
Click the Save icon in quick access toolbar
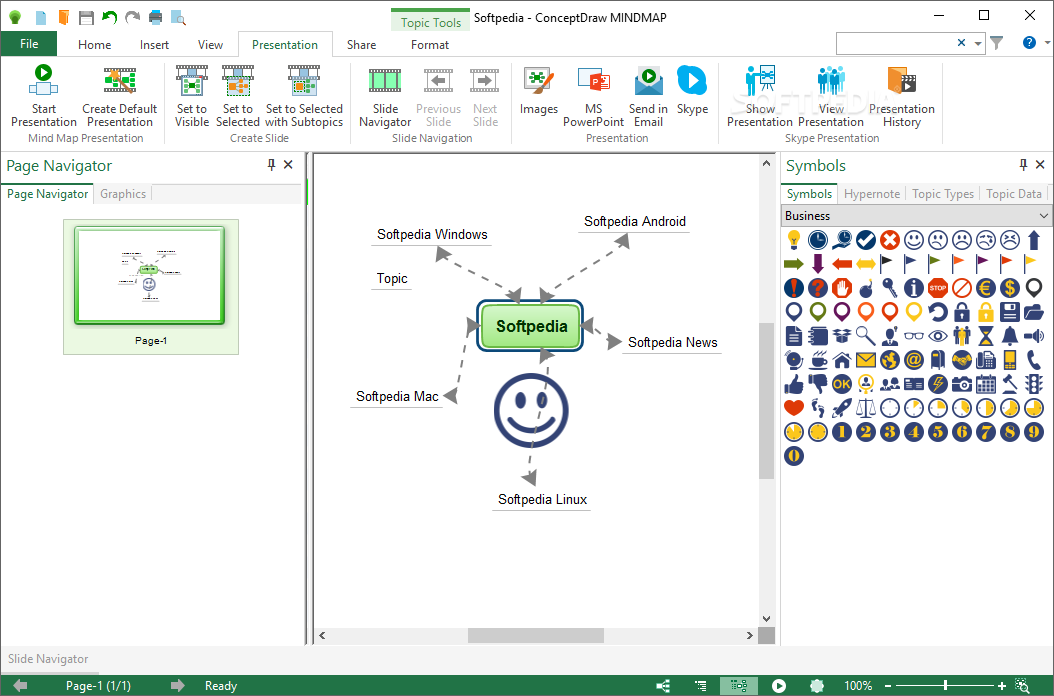pyautogui.click(x=86, y=17)
